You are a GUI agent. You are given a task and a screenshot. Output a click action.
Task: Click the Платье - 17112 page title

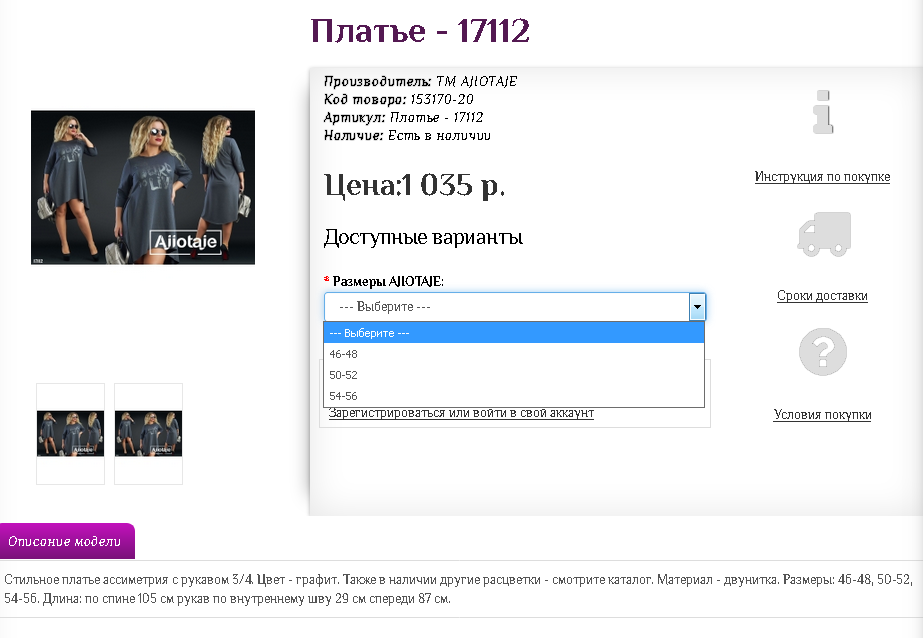[x=420, y=31]
